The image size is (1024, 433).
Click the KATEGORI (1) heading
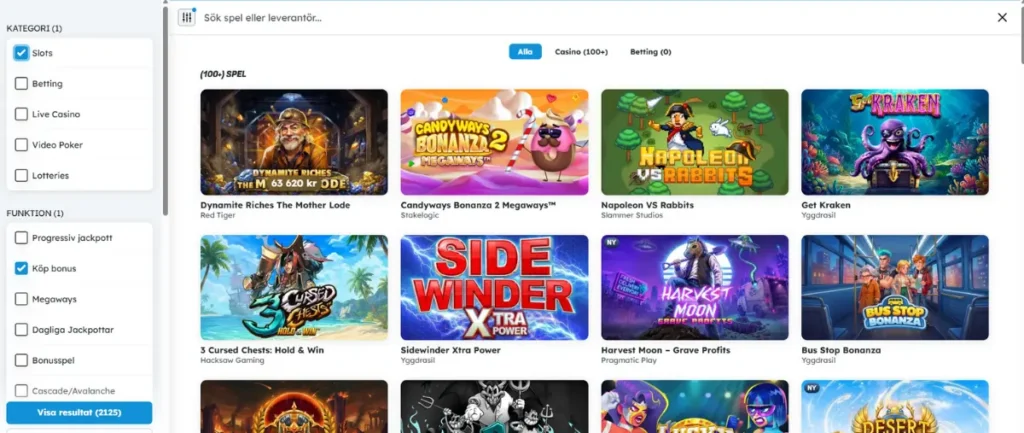(34, 29)
